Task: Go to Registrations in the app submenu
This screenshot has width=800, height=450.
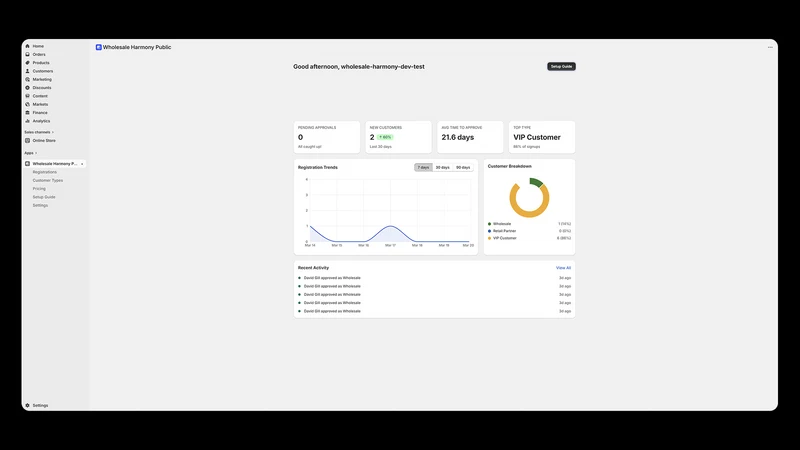Action: coord(45,172)
